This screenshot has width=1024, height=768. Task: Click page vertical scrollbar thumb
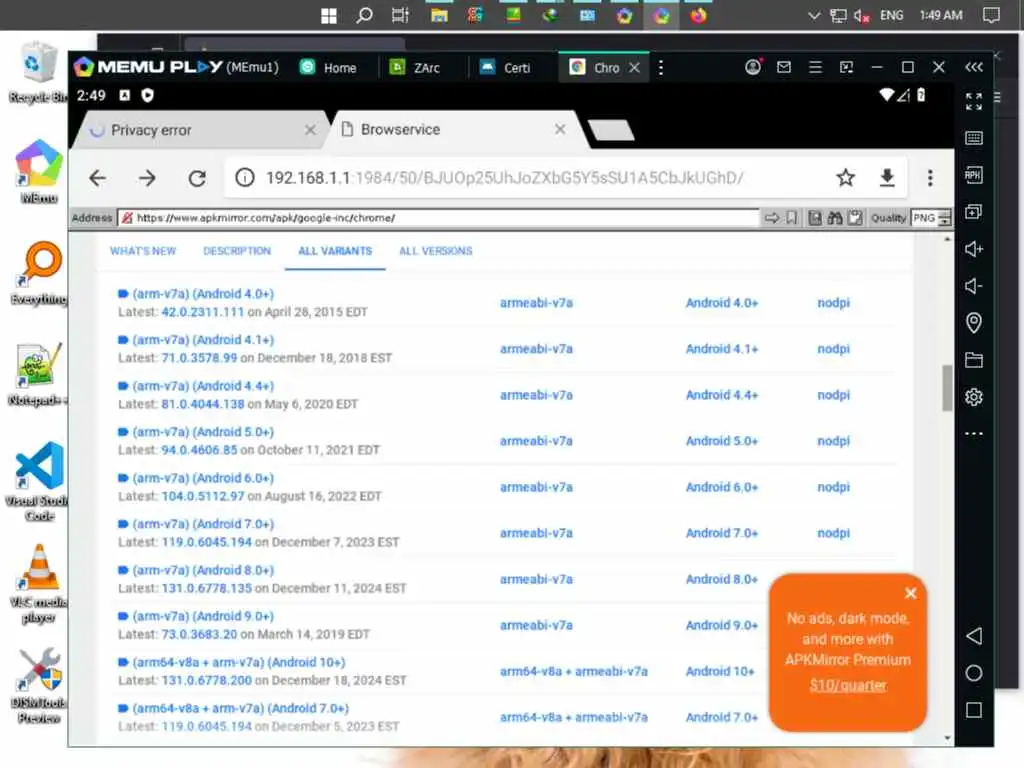947,388
